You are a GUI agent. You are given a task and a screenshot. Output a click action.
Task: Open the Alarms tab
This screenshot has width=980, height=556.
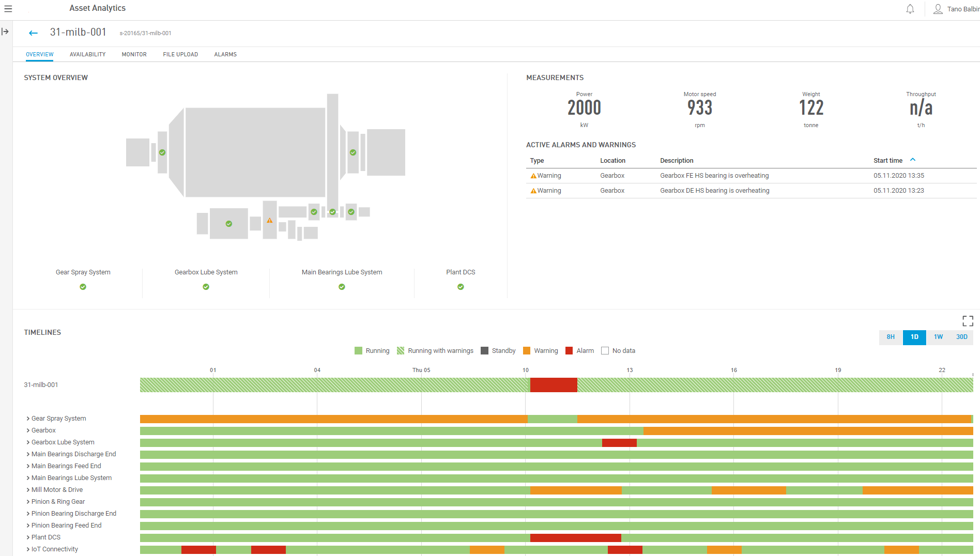pos(226,54)
